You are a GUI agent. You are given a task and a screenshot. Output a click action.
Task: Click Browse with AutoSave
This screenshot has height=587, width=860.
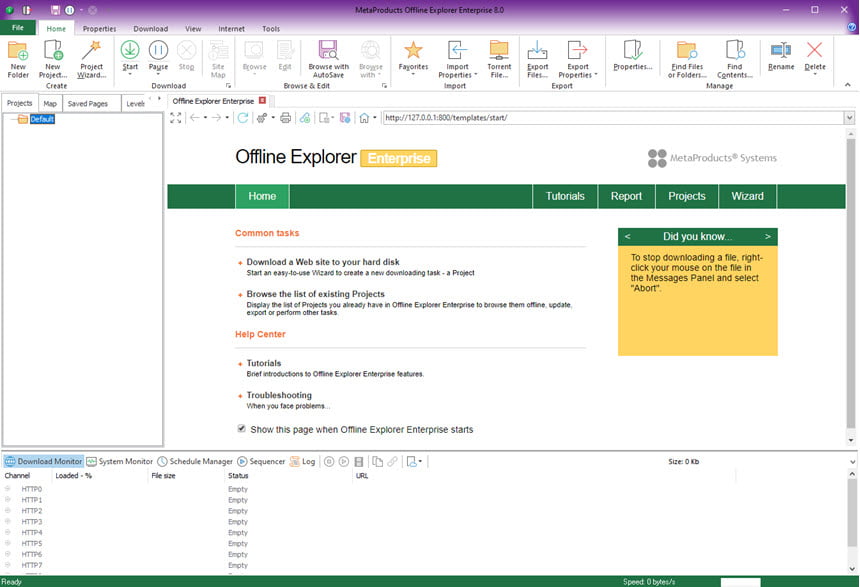coord(329,59)
